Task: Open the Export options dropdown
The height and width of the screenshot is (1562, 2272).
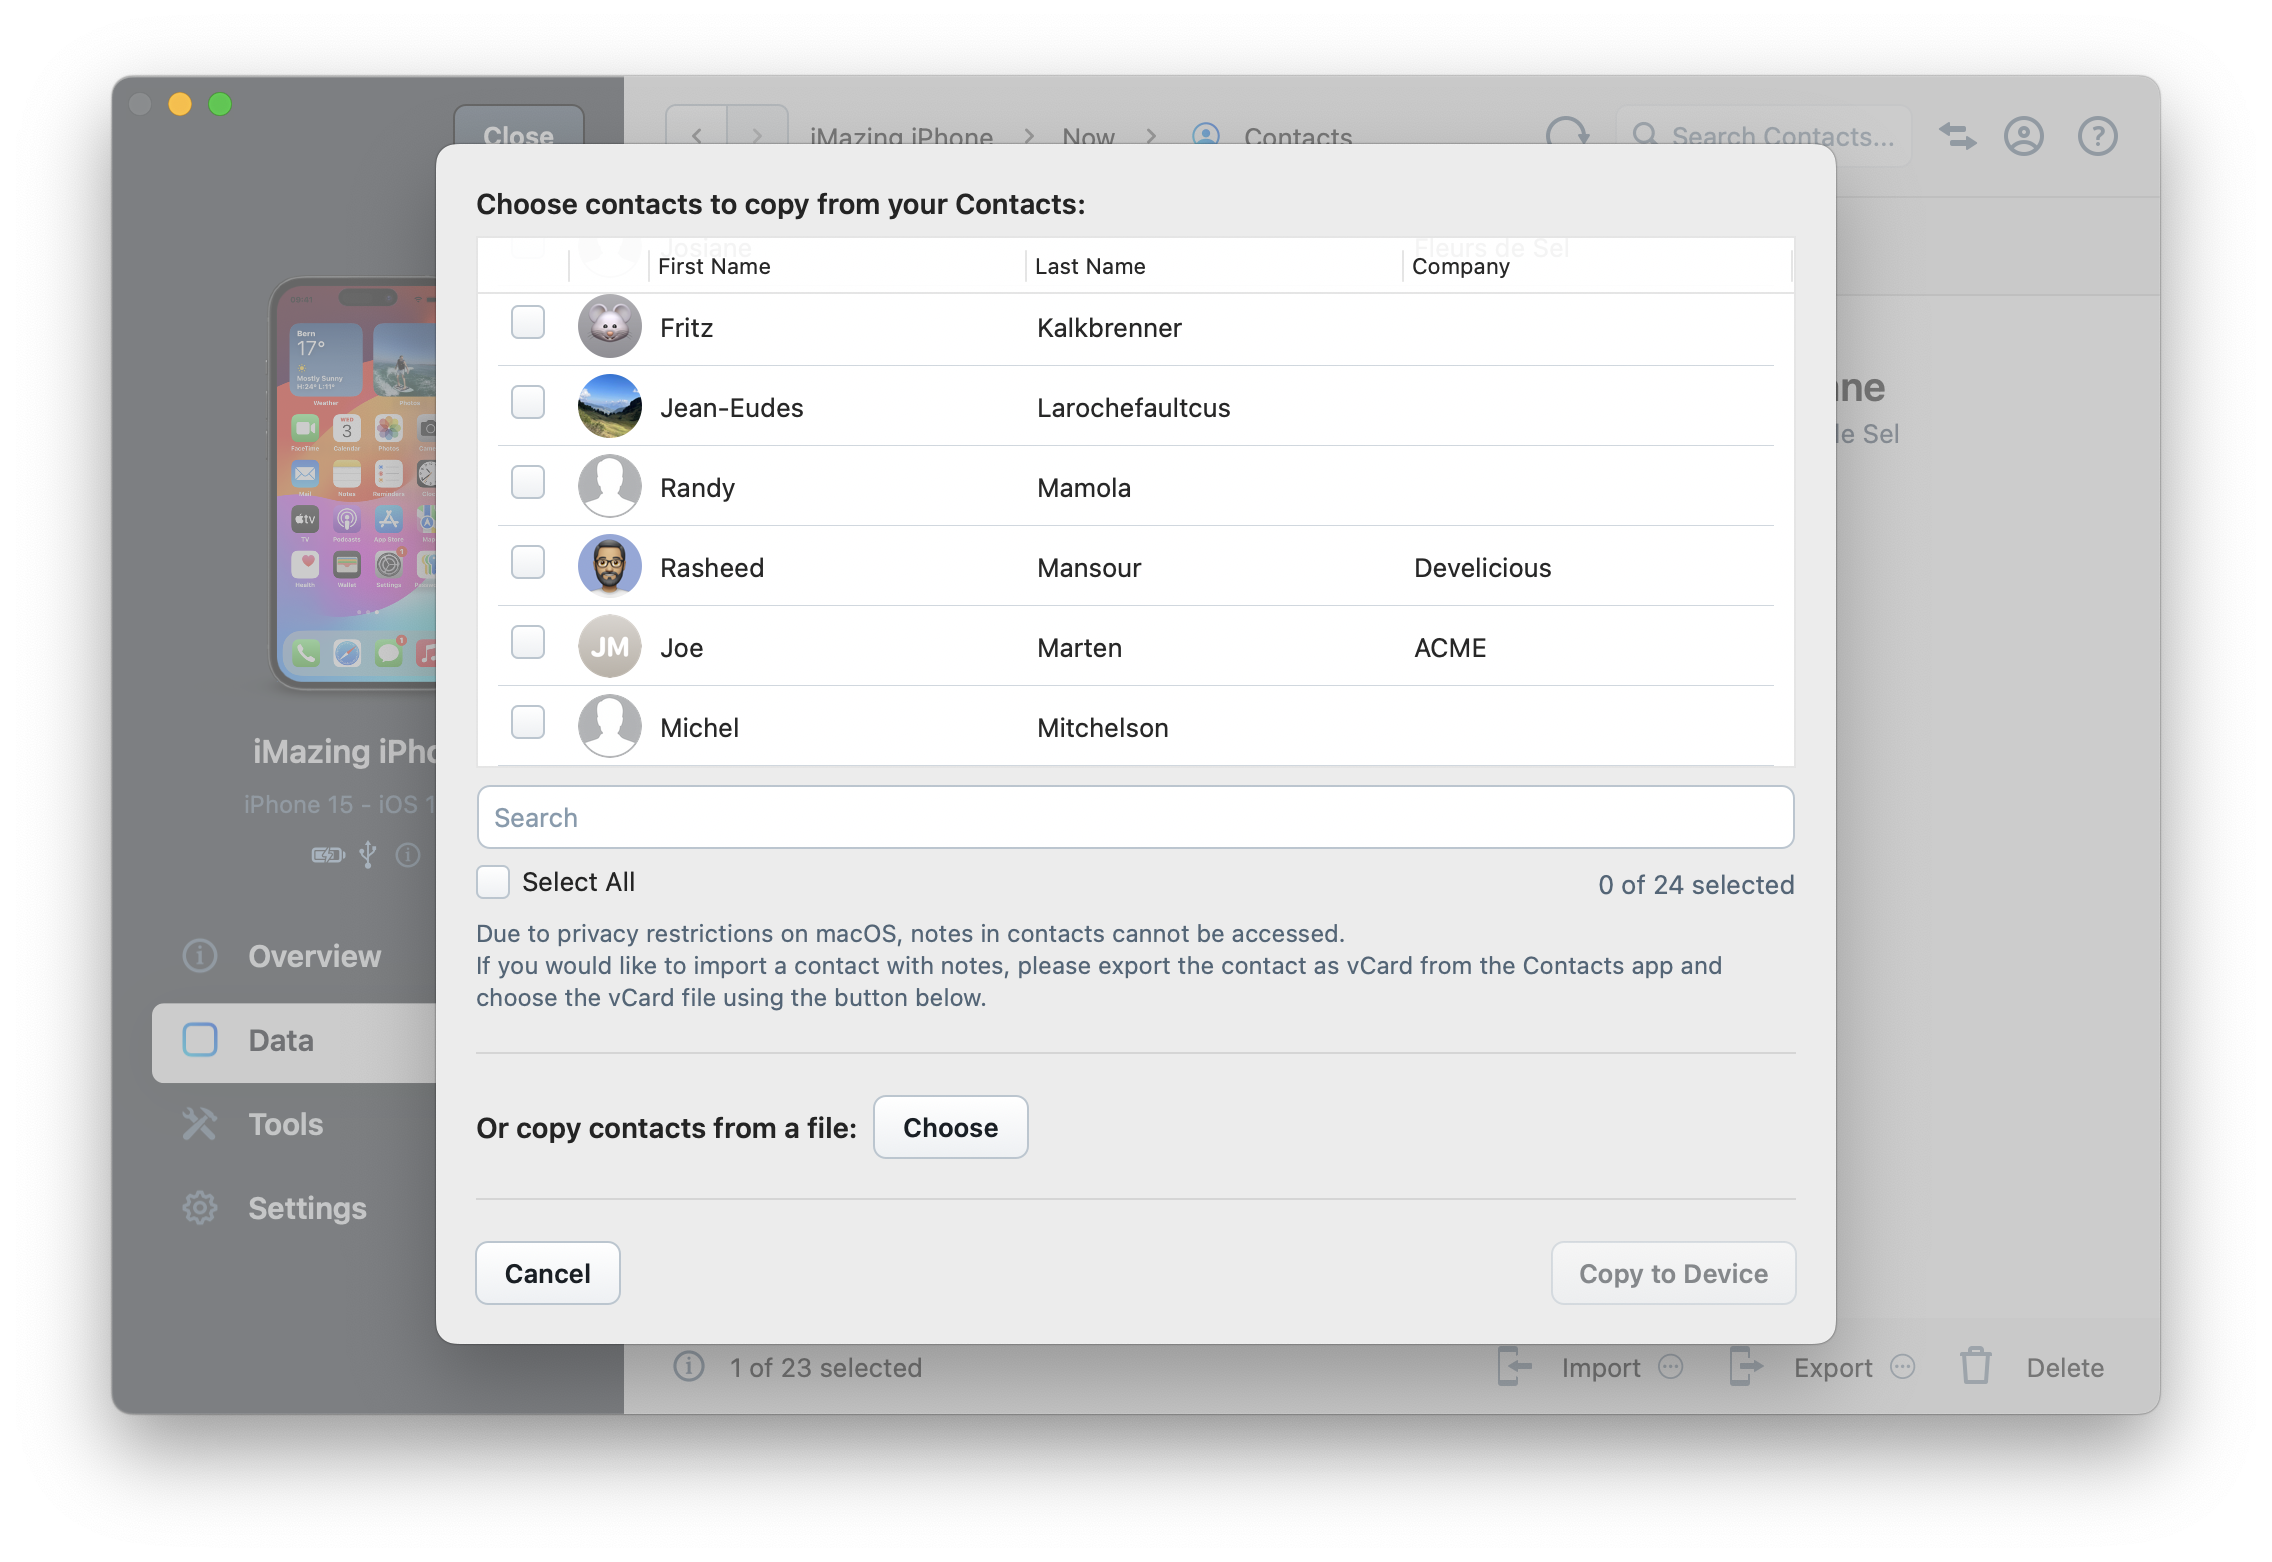Action: coord(1903,1366)
